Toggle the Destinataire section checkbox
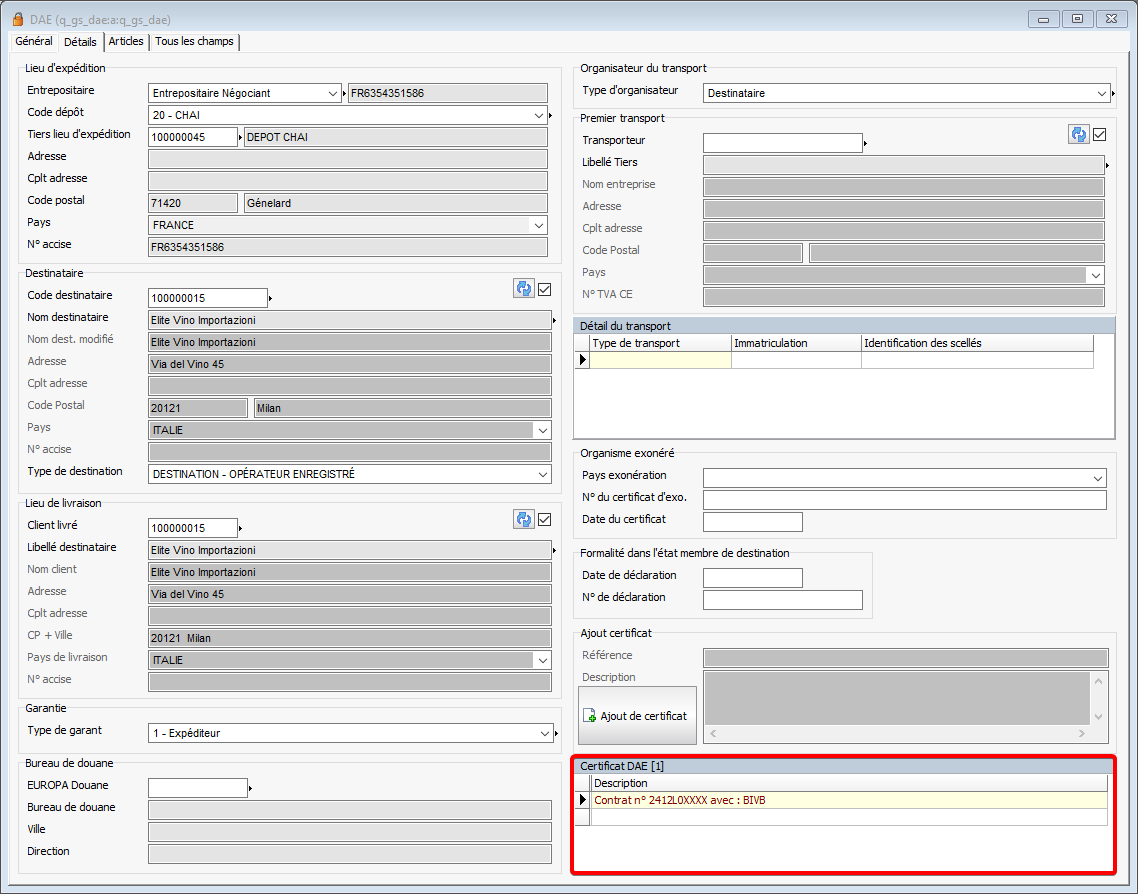 click(545, 289)
